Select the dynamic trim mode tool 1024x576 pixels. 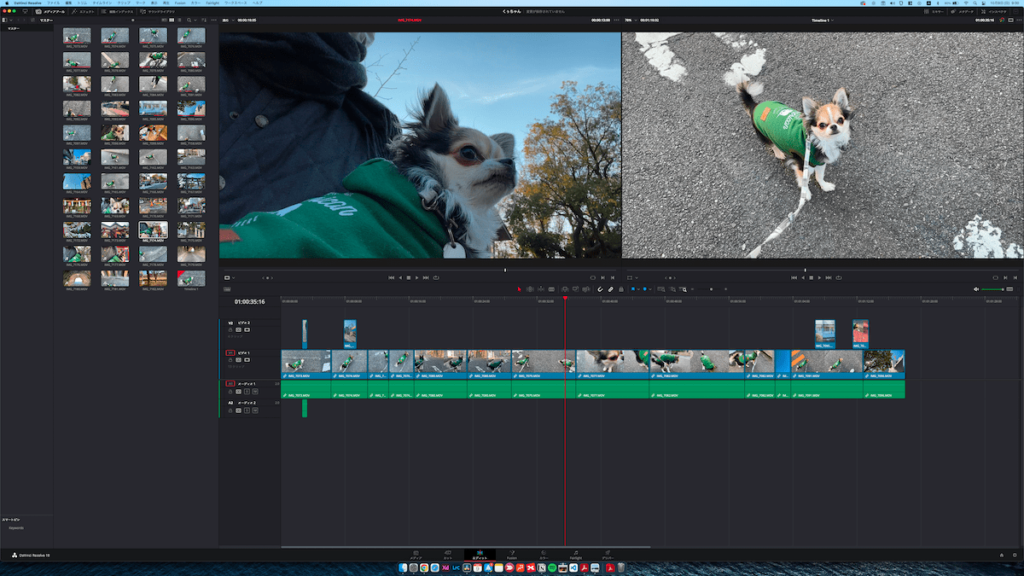(541, 289)
